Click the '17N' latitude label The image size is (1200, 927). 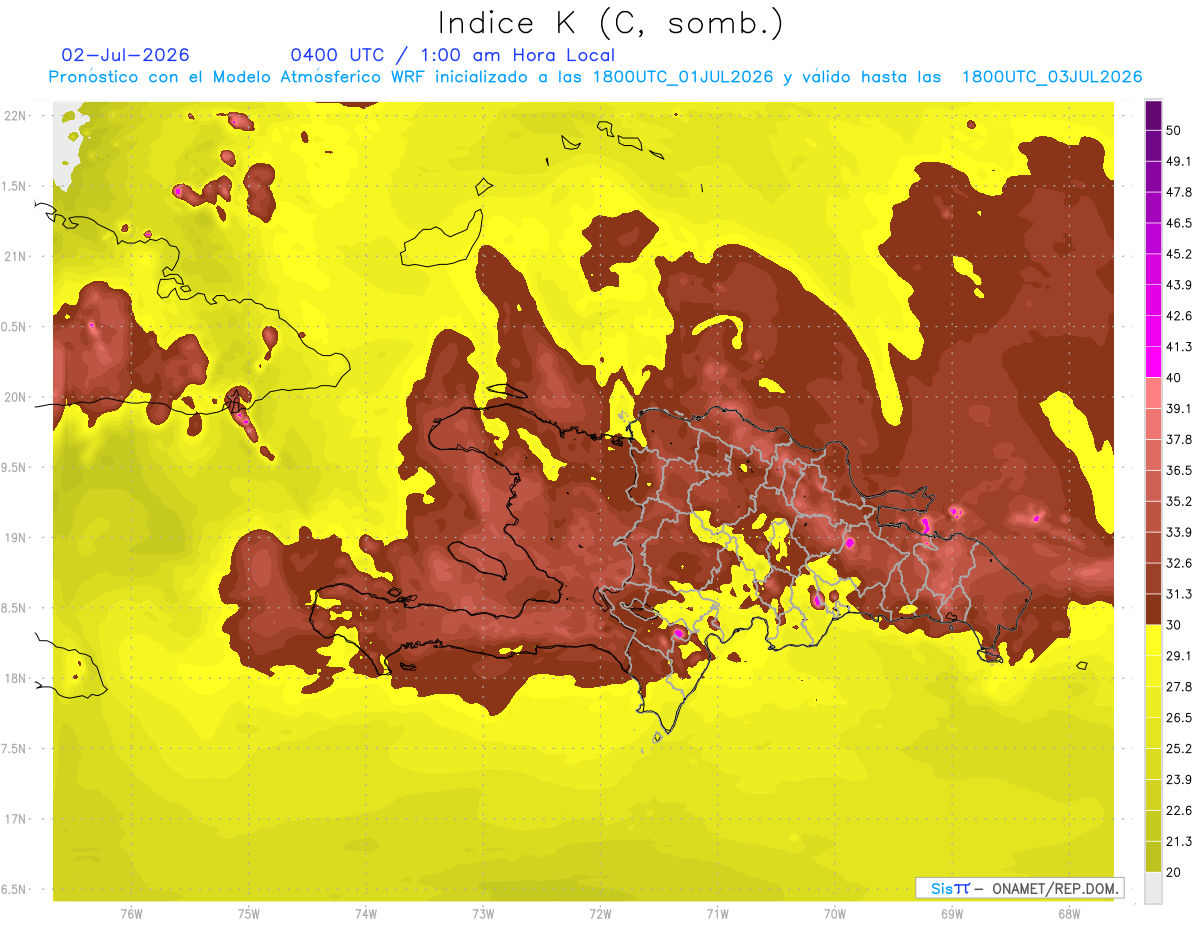coord(15,819)
